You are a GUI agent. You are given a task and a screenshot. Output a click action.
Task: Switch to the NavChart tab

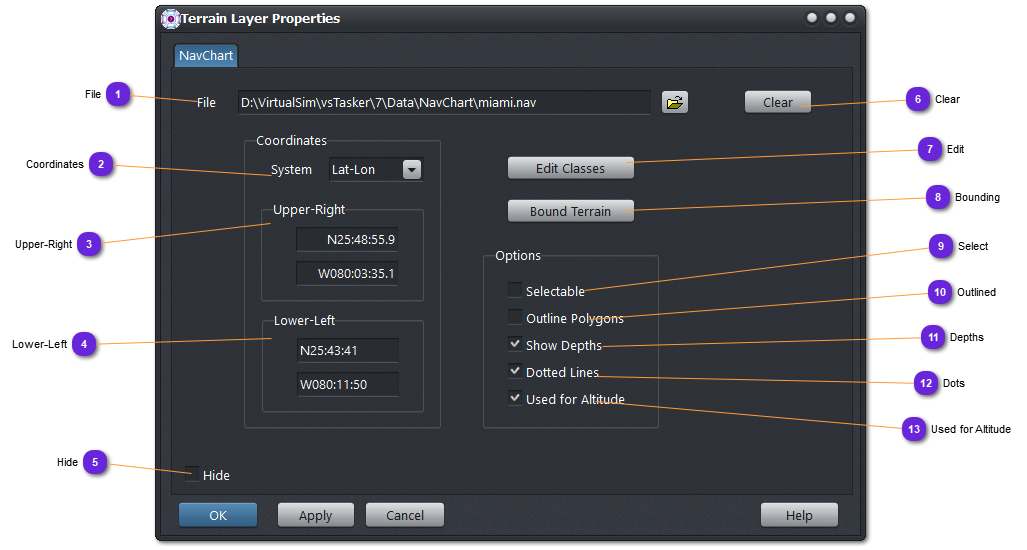(x=206, y=56)
